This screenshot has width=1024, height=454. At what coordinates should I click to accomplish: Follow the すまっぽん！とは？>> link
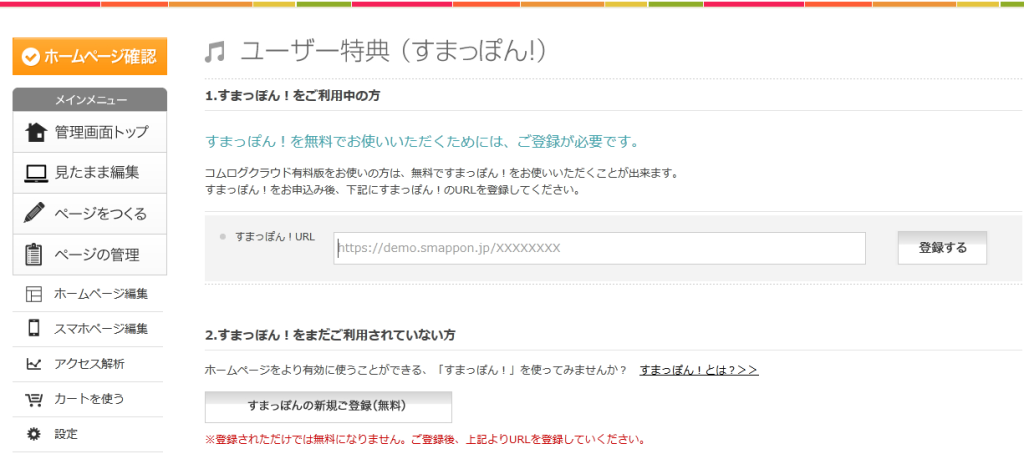(698, 370)
